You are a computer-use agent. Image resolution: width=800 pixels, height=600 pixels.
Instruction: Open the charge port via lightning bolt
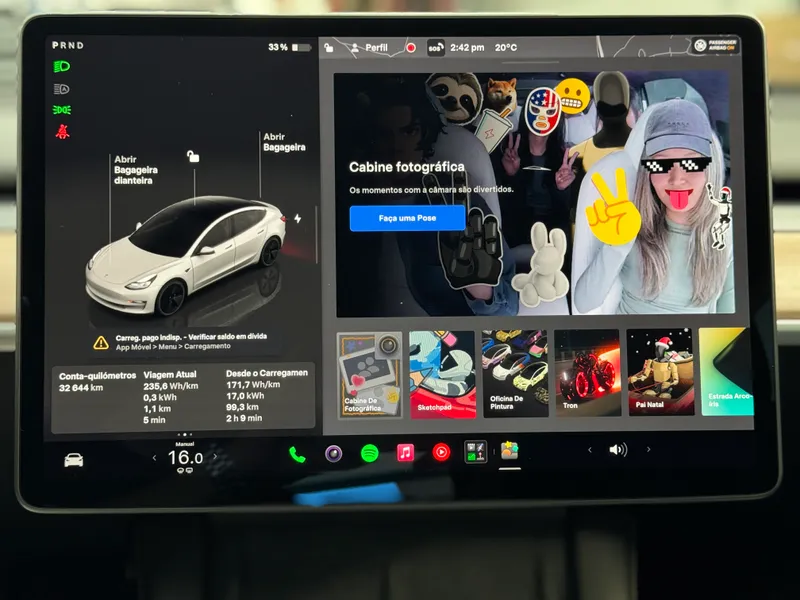pos(297,219)
